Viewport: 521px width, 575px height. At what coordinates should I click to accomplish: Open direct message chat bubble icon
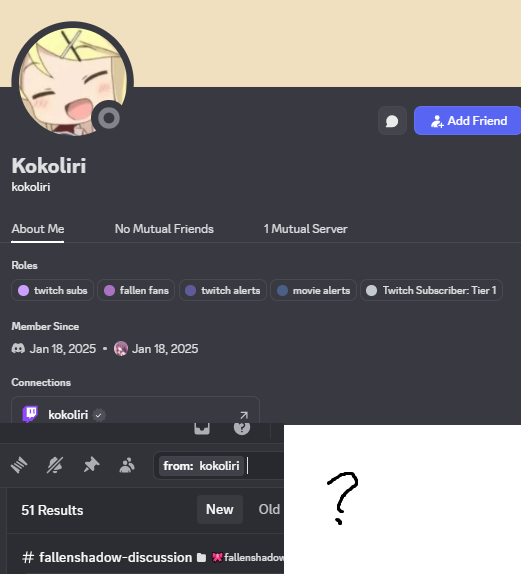click(392, 121)
